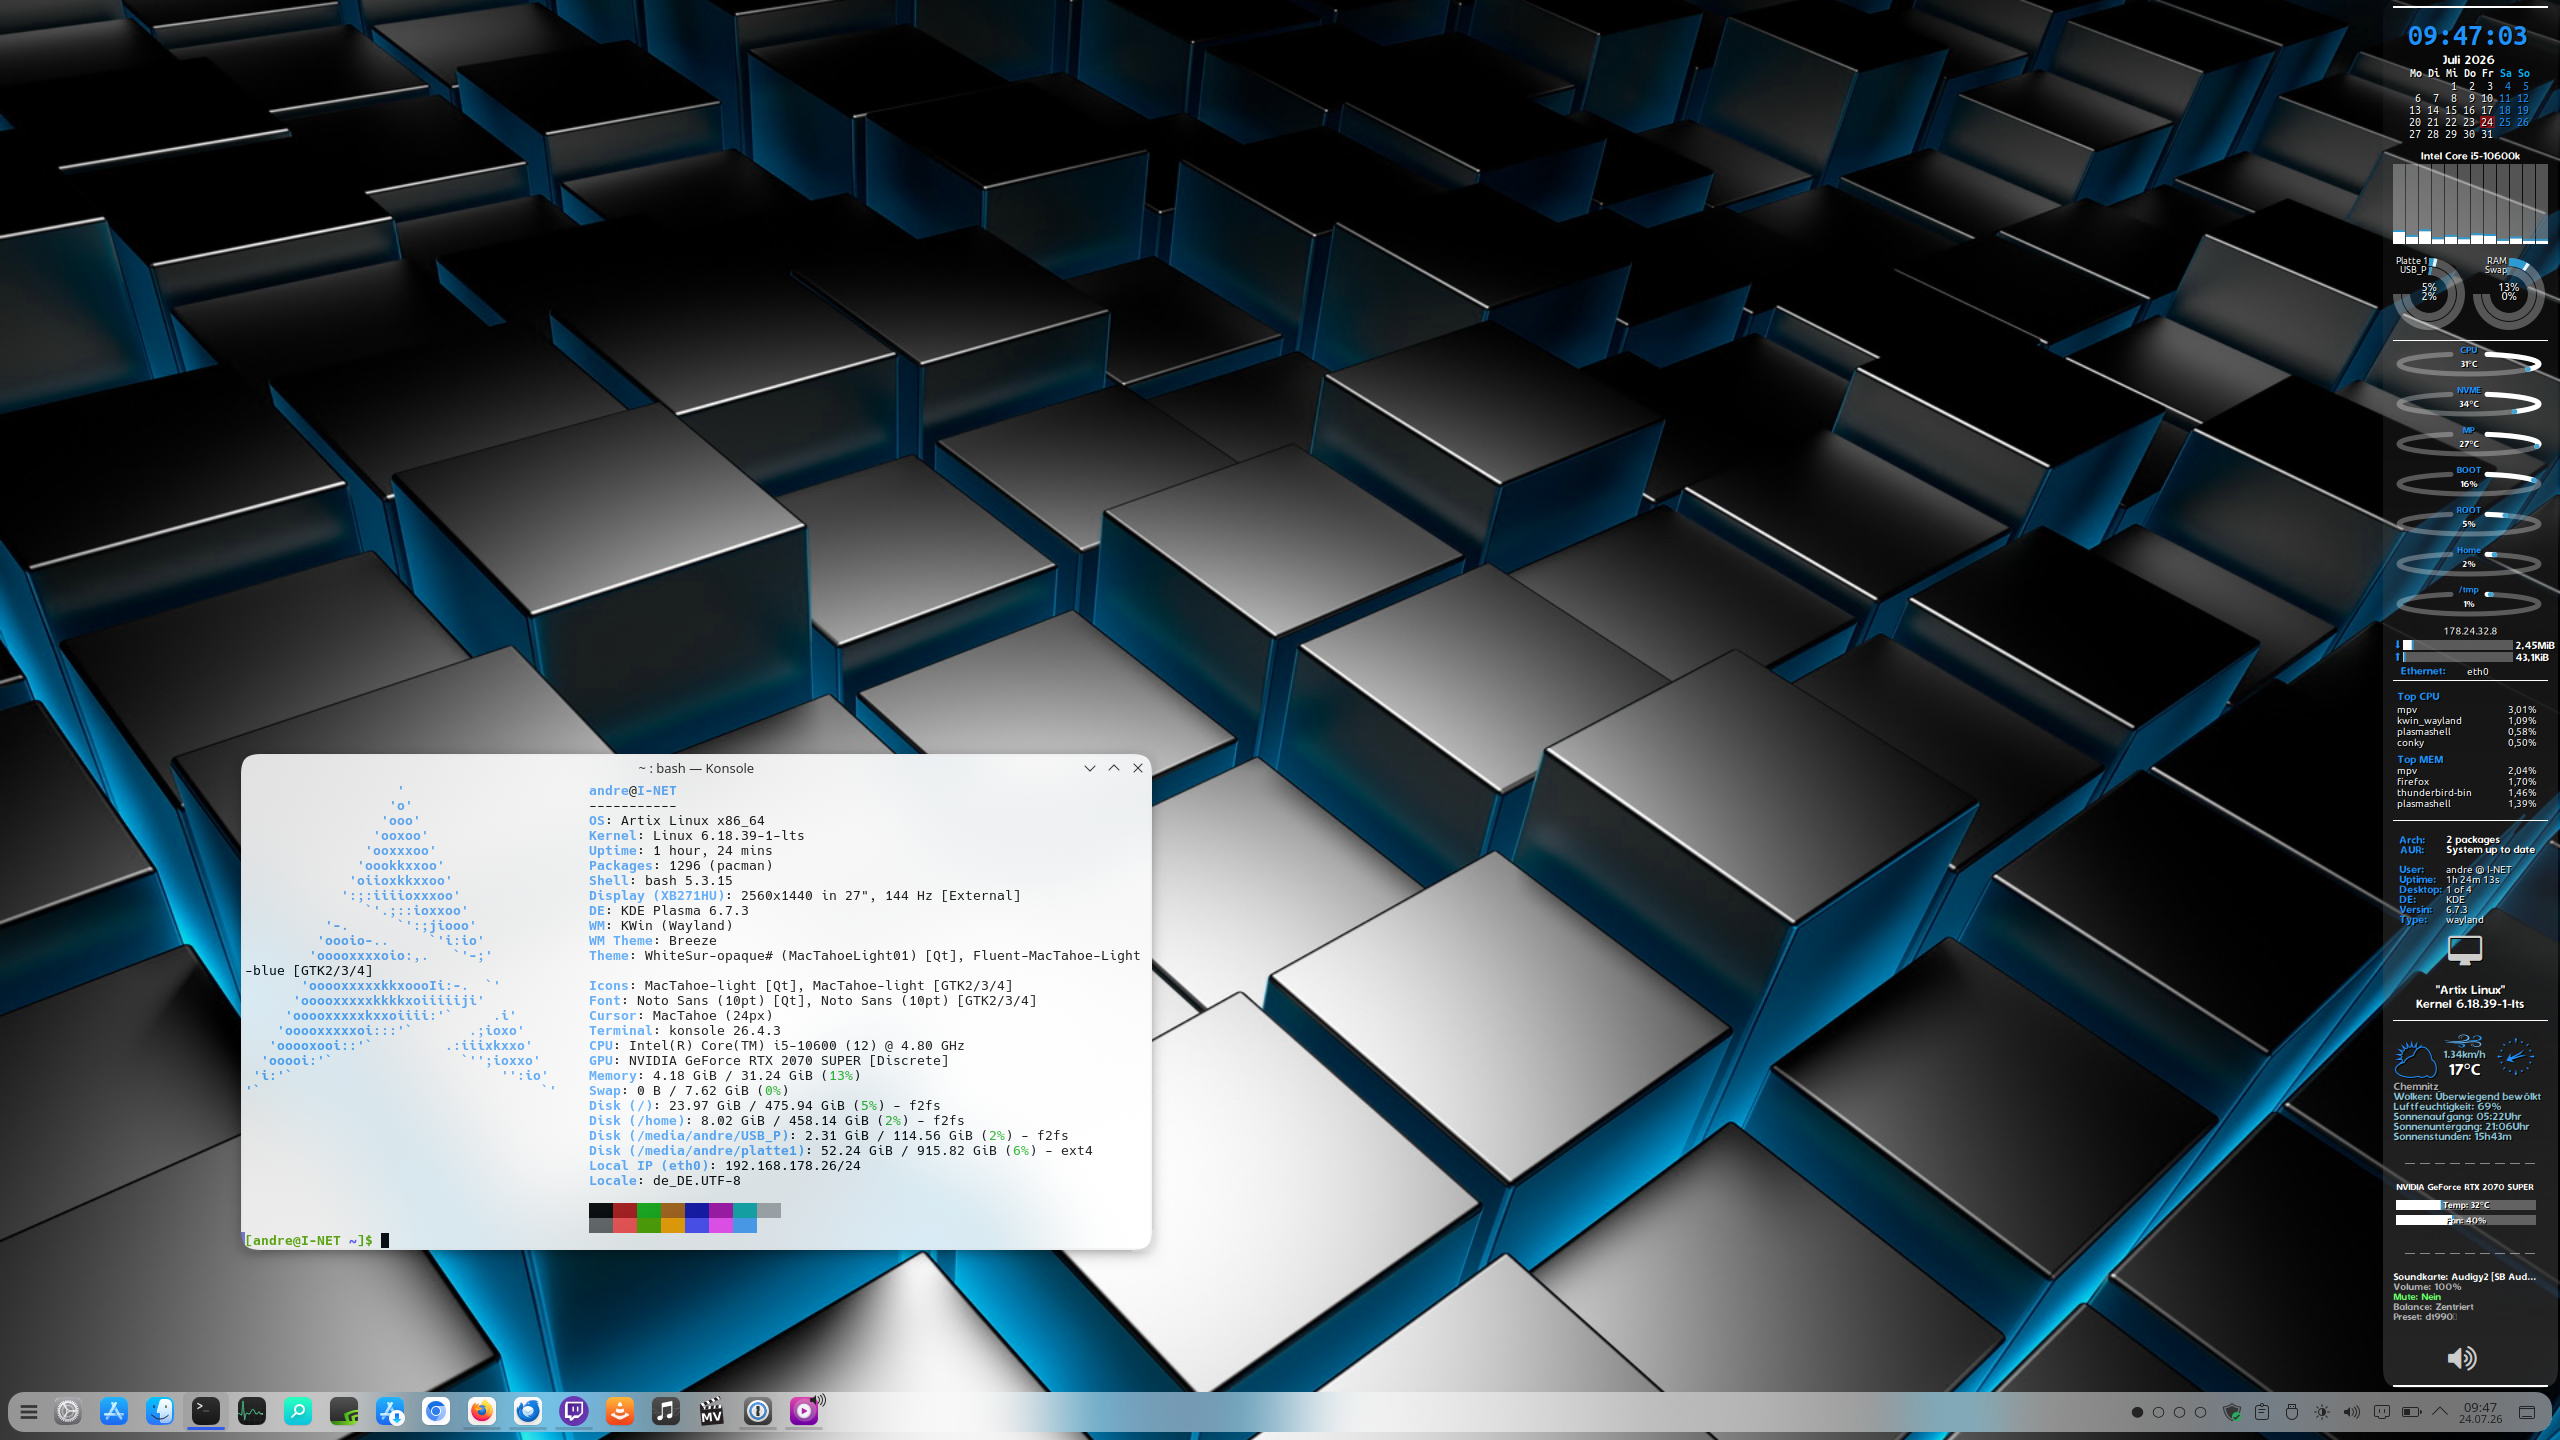Click the yellow block in the terminal palette
2560x1440 pixels.
coord(673,1225)
